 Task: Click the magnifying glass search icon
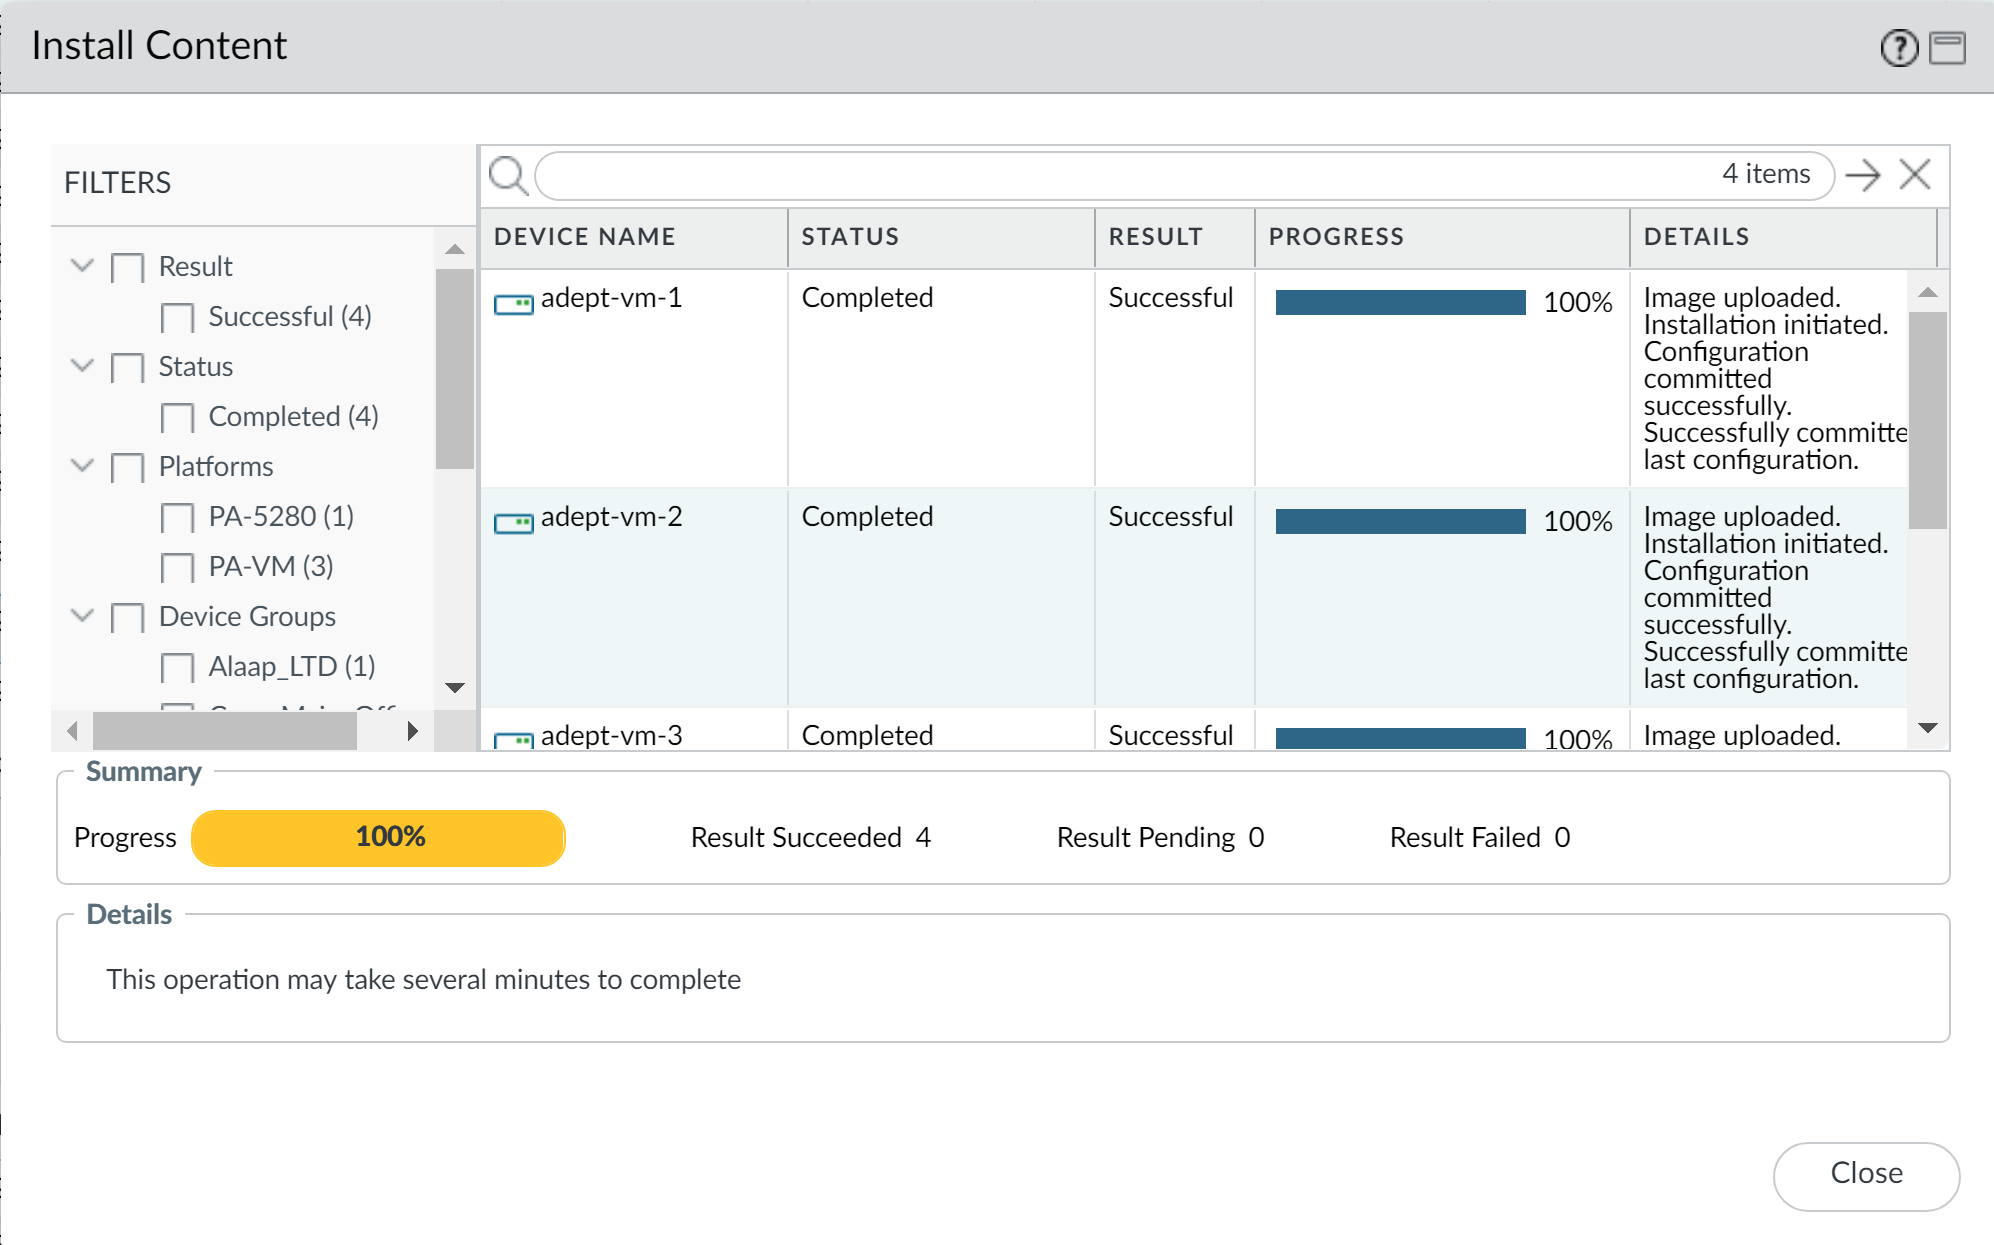pos(508,176)
